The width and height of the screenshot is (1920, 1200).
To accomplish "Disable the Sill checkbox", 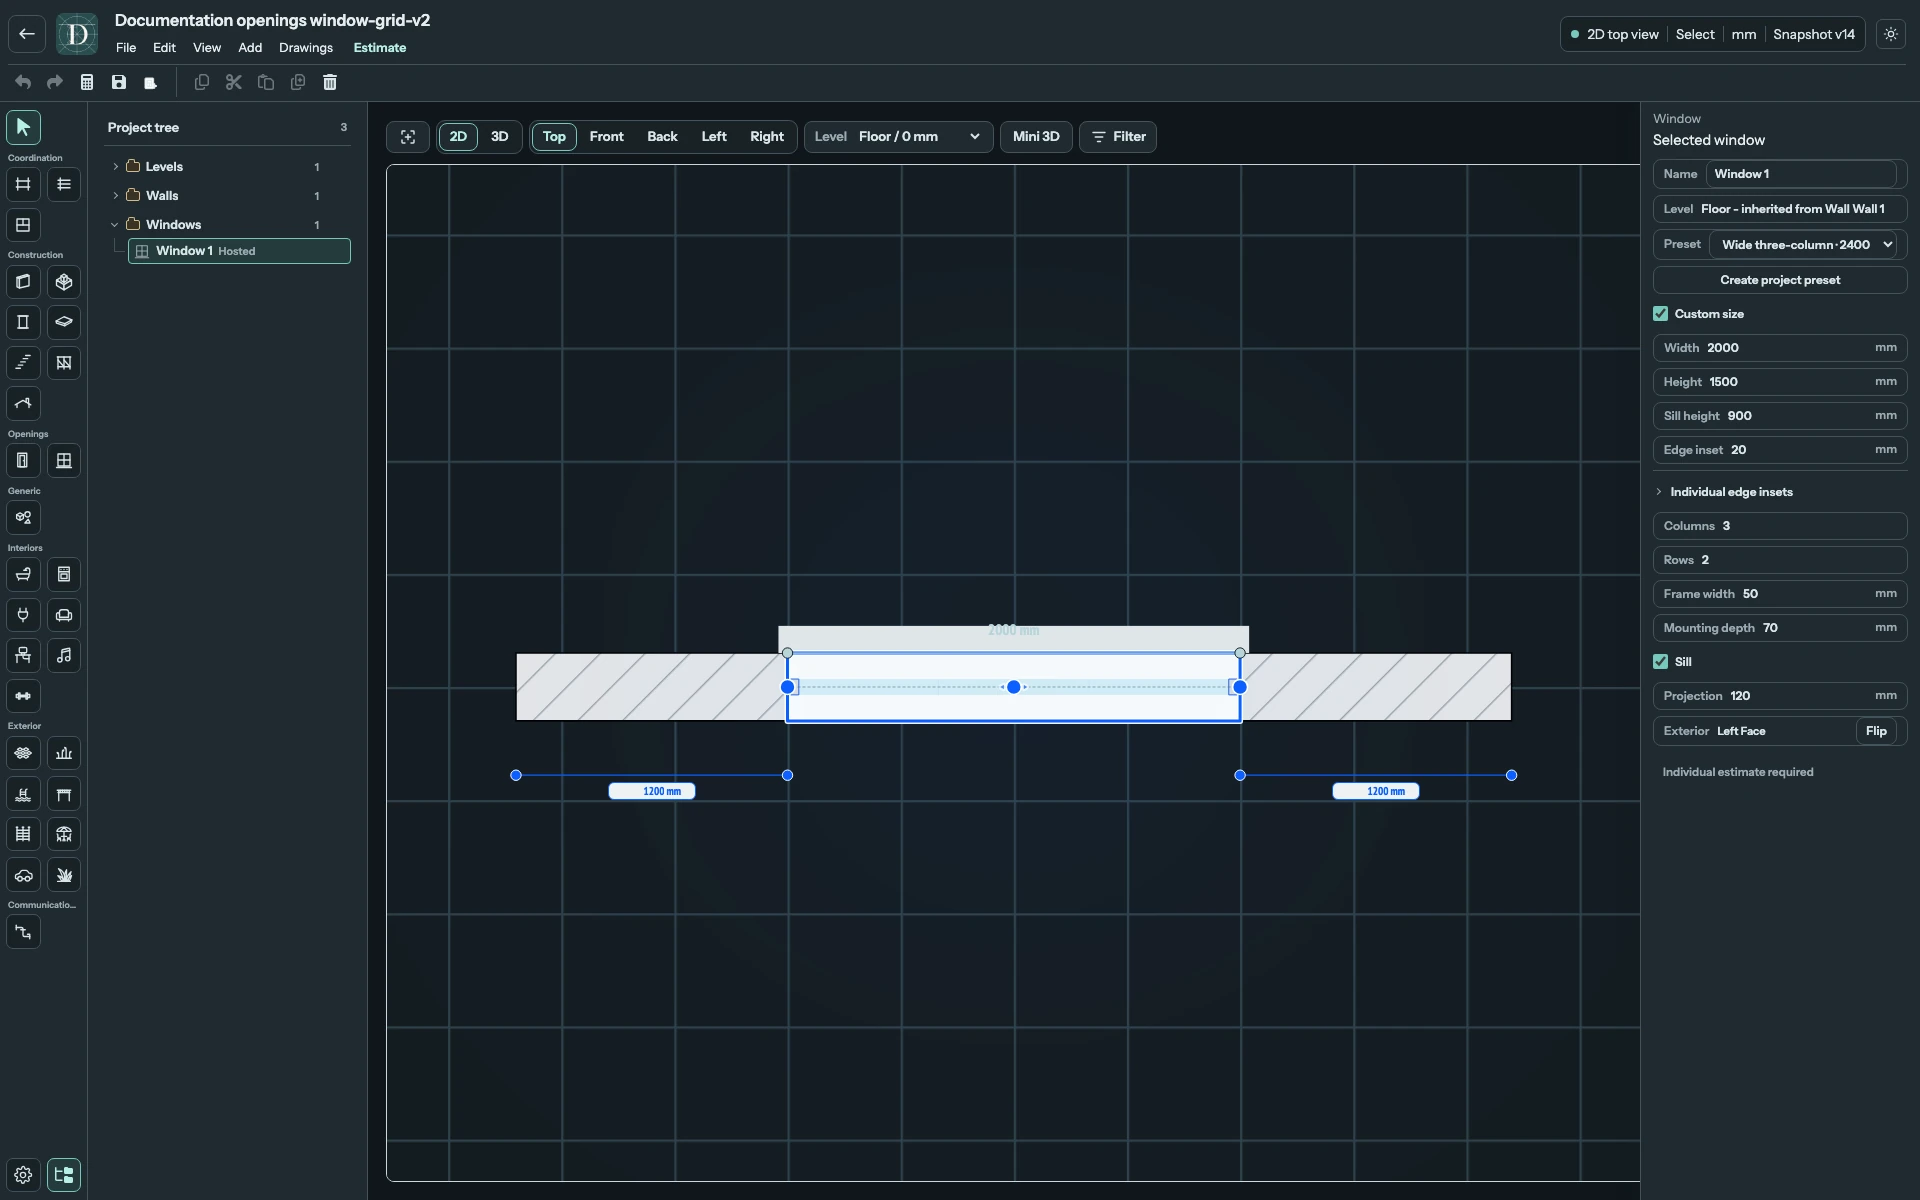I will [1661, 662].
